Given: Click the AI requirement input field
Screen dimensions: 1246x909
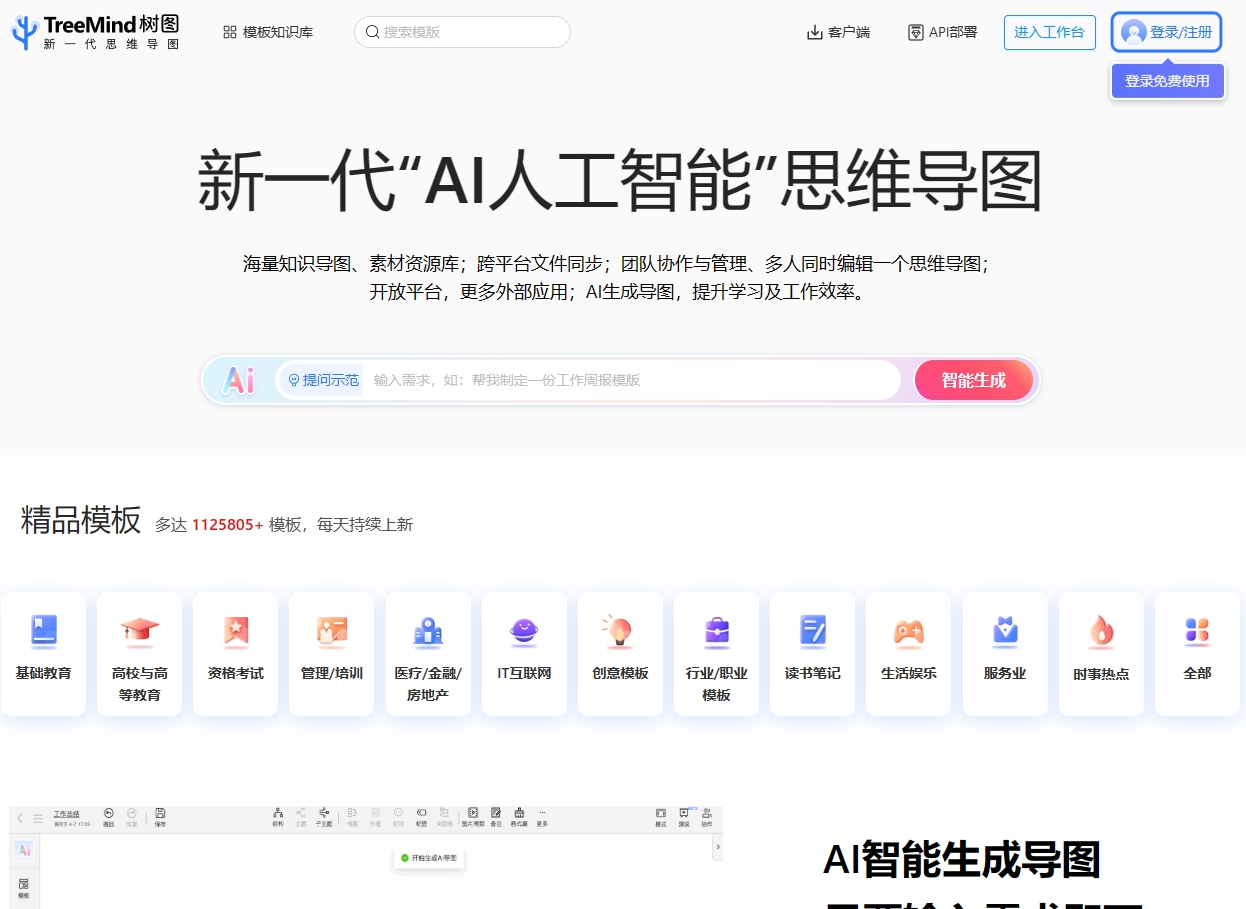Looking at the screenshot, I should [x=630, y=380].
